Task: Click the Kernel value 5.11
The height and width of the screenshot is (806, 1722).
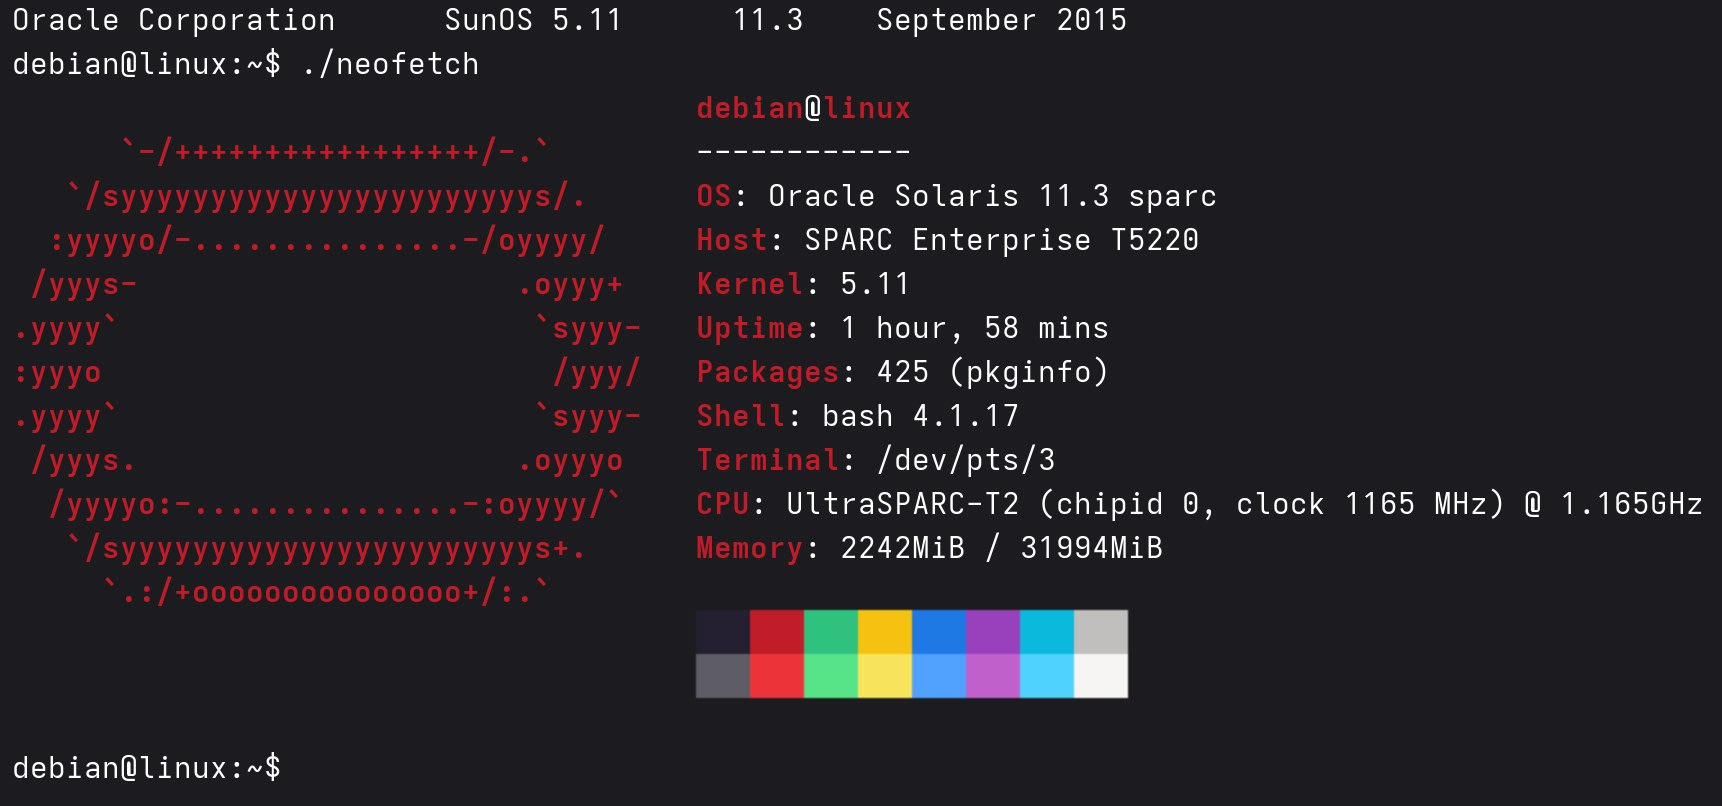Action: 875,284
